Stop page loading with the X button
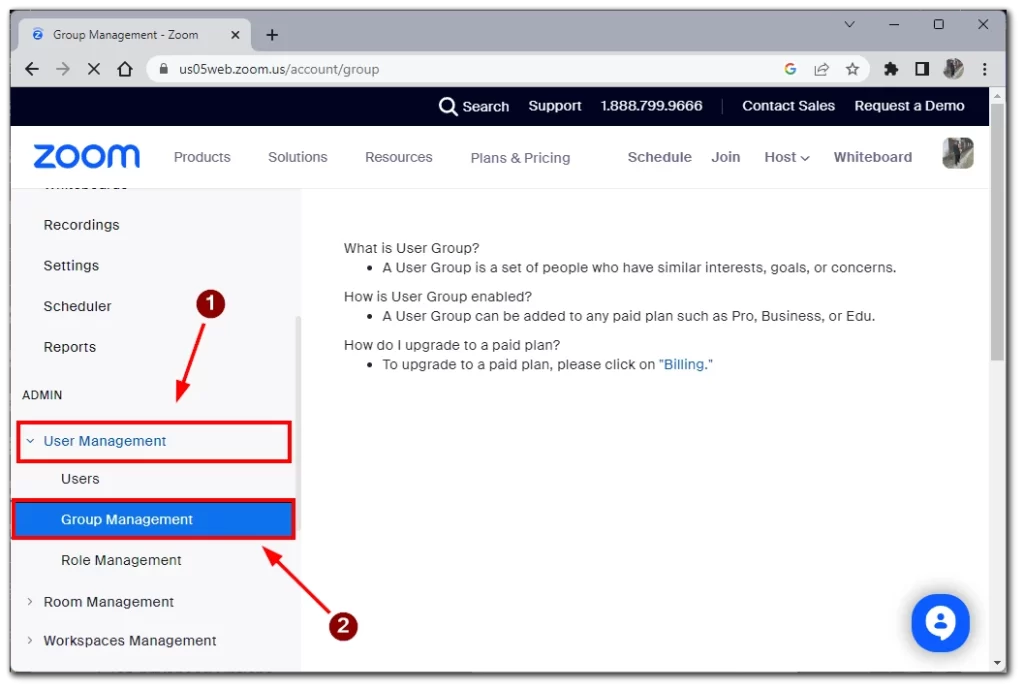The image size is (1024, 690). [94, 69]
